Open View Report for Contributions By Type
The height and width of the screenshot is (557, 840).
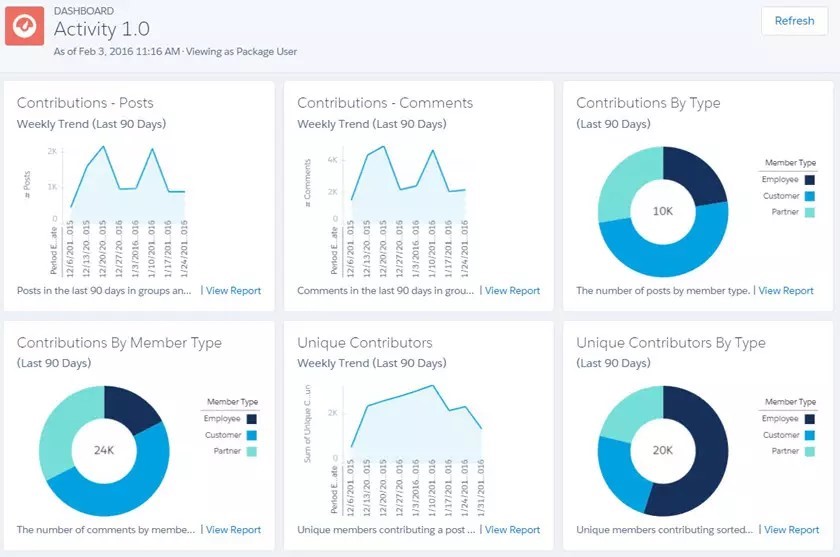coord(786,291)
